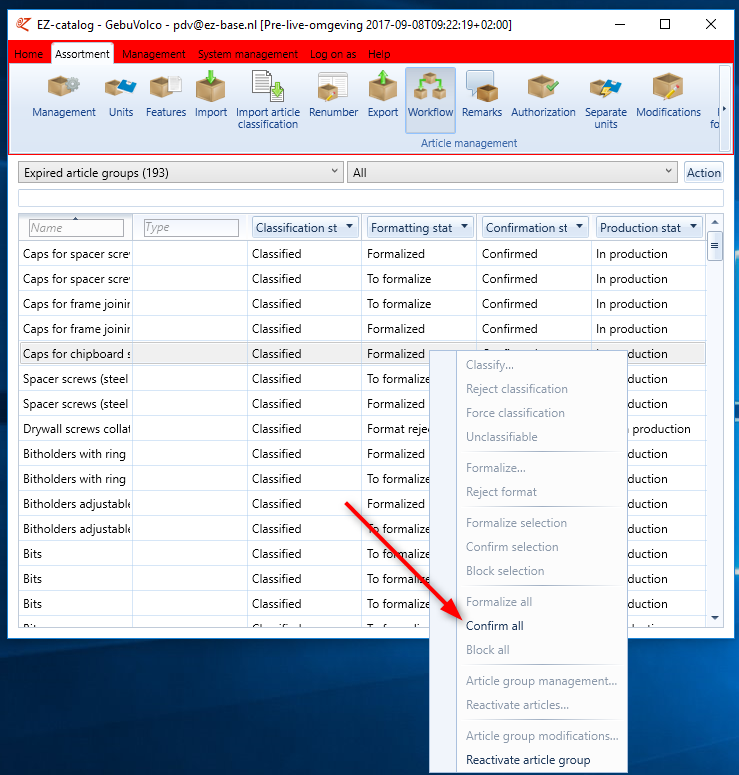
Task: Click the table scroll down arrow
Action: click(715, 618)
